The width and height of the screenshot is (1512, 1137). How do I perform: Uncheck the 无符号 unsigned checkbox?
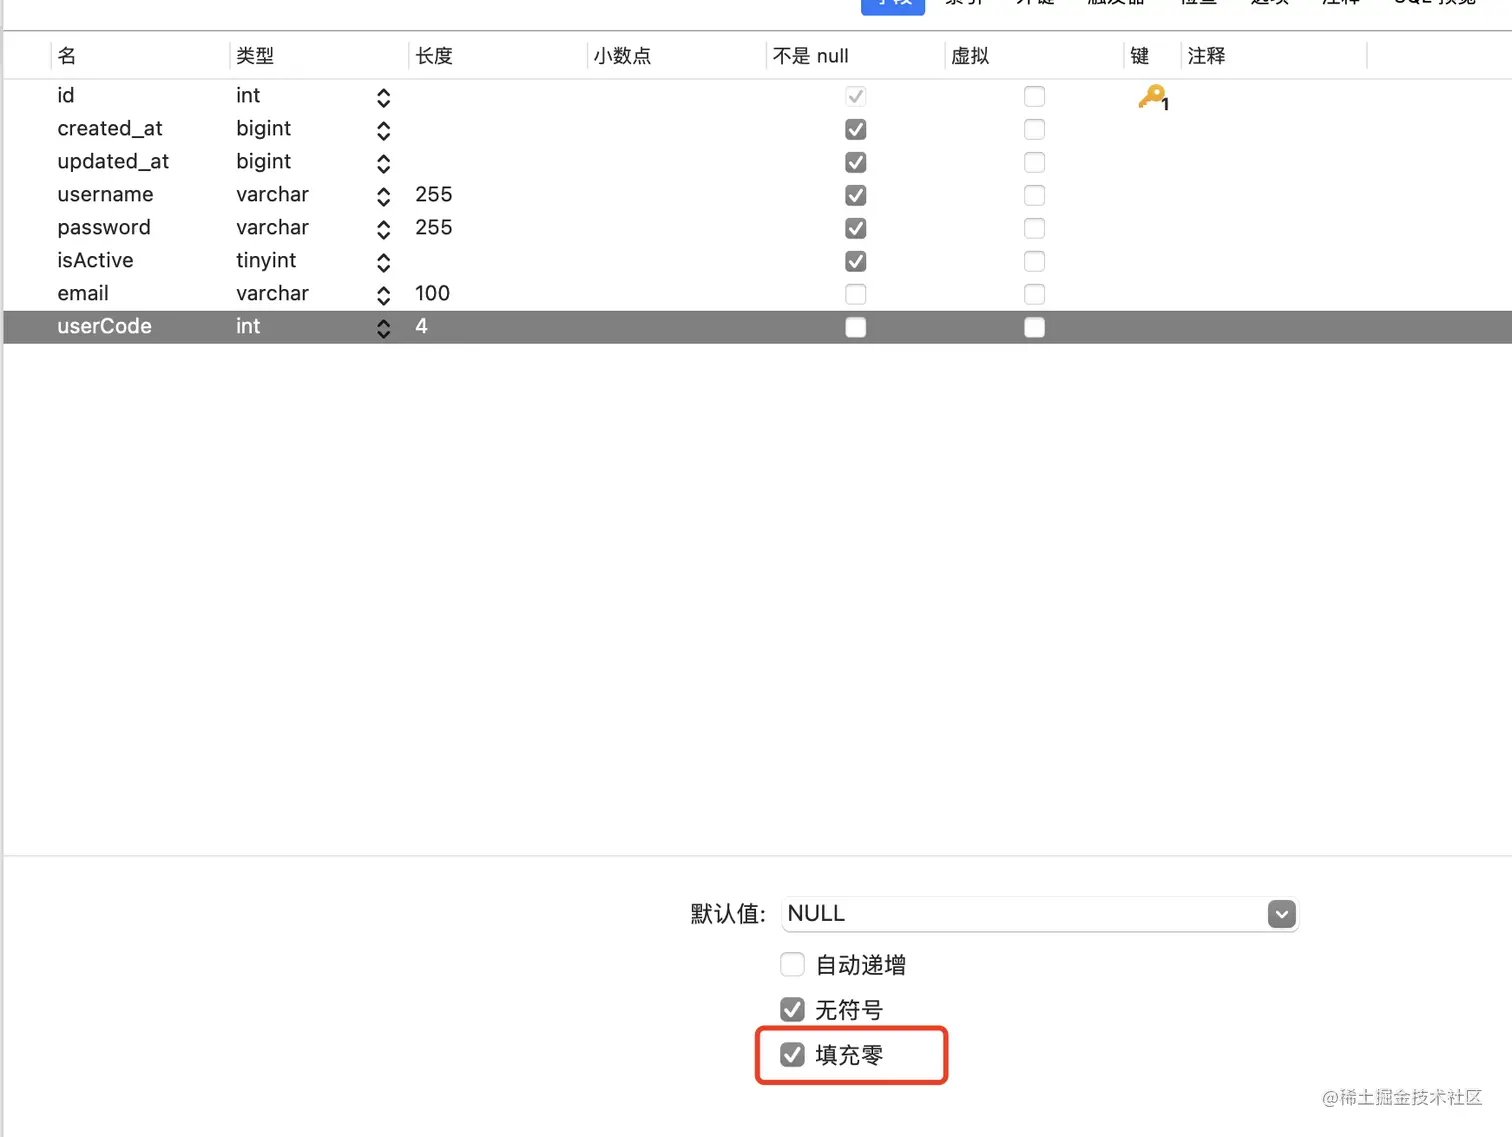792,1010
